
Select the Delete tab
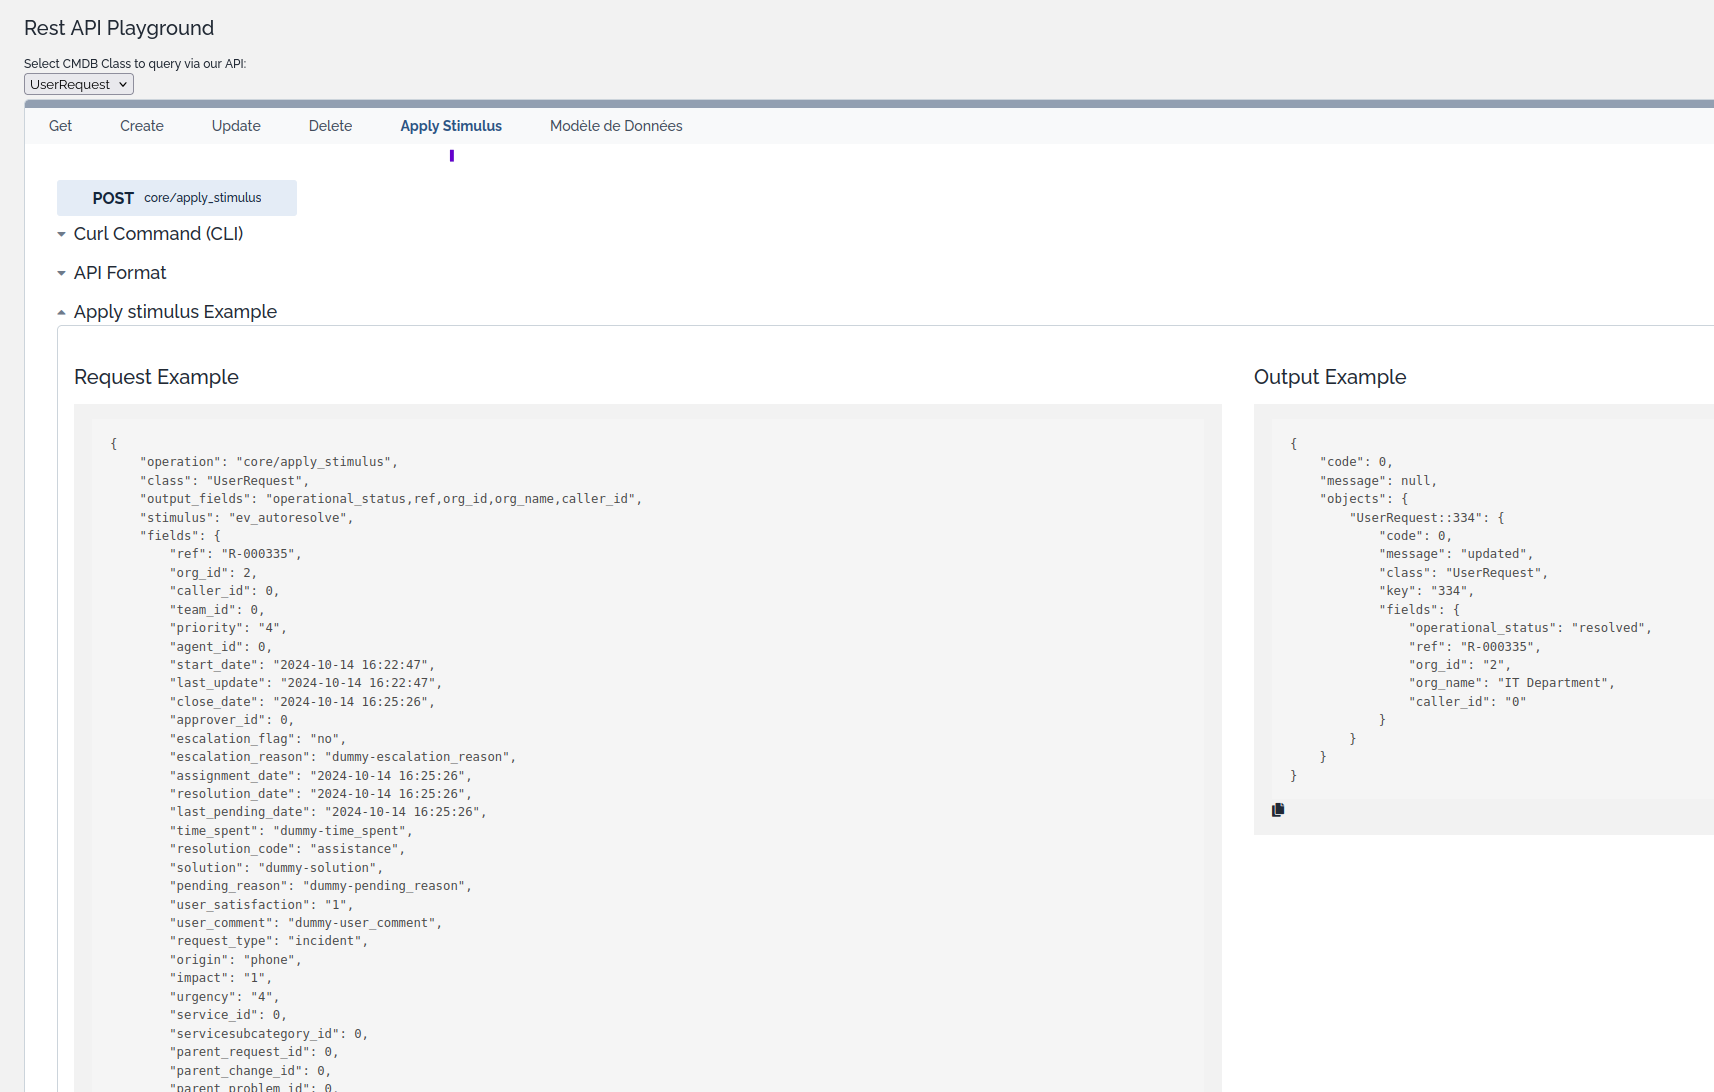(330, 126)
